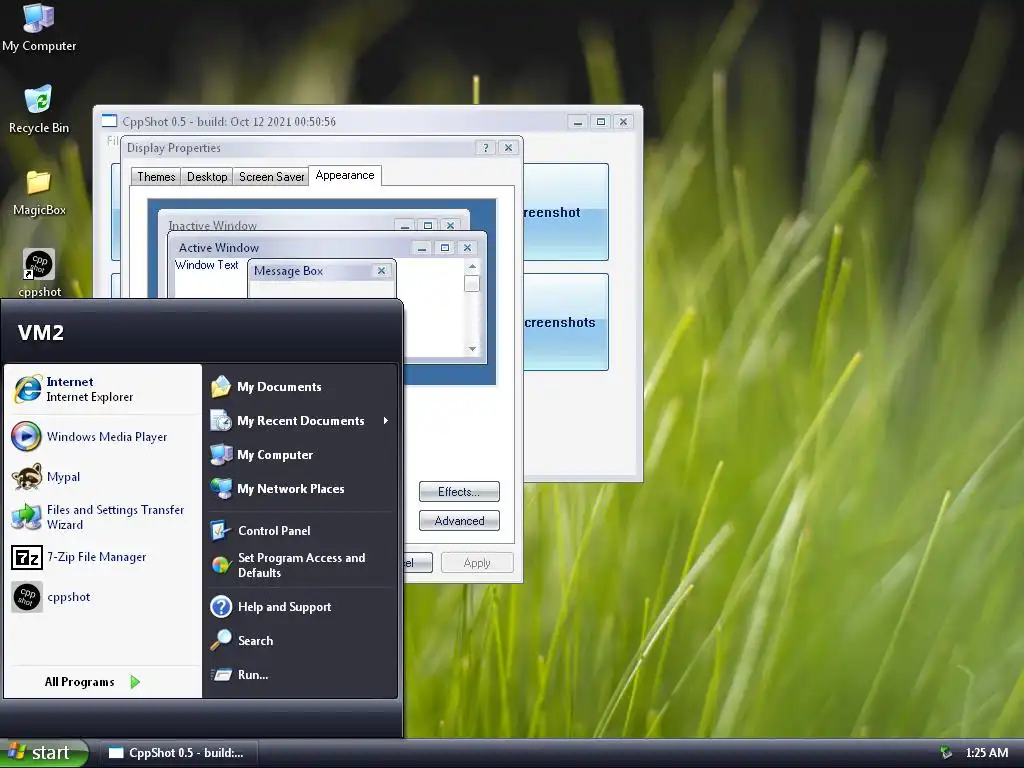This screenshot has width=1024, height=768.
Task: Open 7-Zip File Manager
Action: pyautogui.click(x=104, y=557)
